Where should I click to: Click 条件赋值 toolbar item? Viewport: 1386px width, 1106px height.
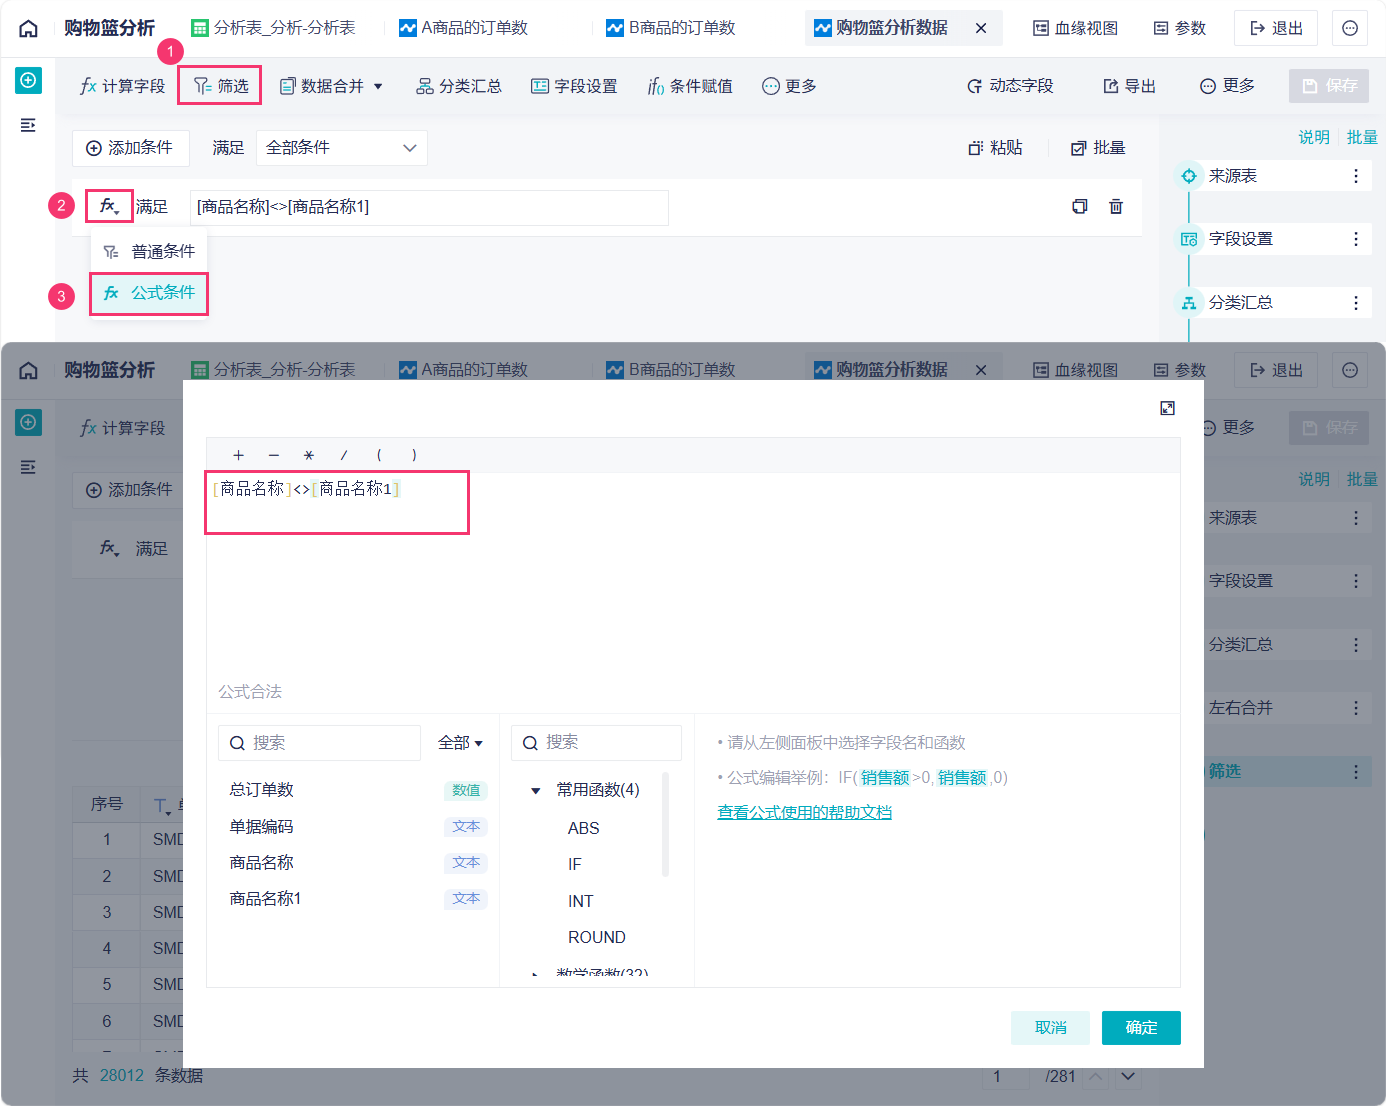click(690, 86)
